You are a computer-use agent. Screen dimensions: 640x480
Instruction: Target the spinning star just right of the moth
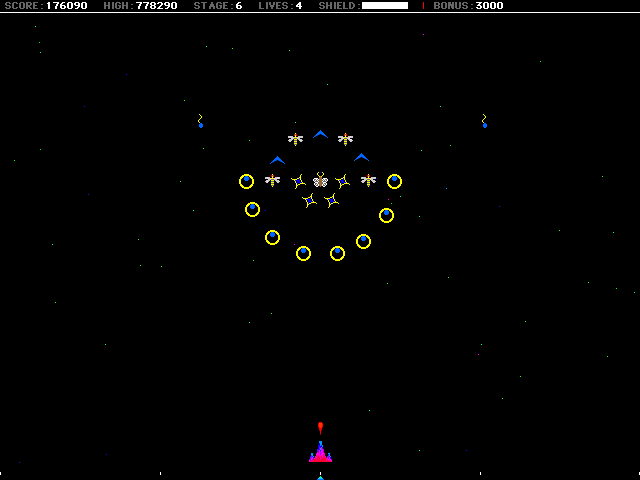pos(342,181)
